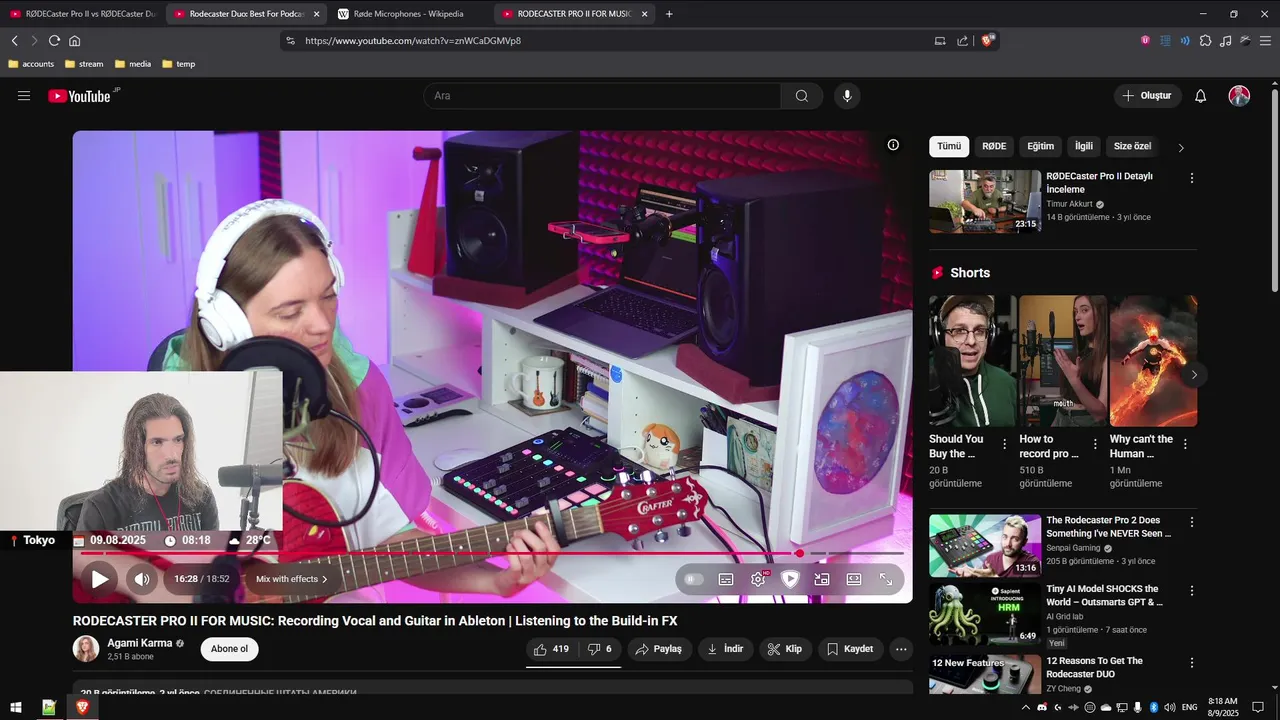
Task: Open the Agami Karma channel name
Action: pyautogui.click(x=140, y=643)
